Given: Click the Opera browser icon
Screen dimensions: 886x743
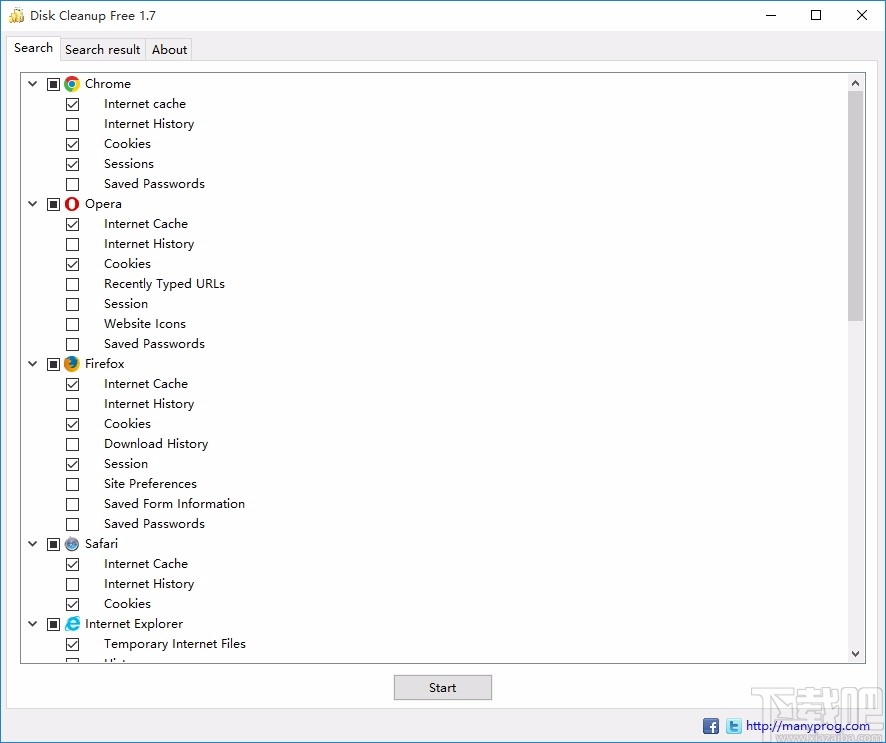Looking at the screenshot, I should (x=71, y=203).
